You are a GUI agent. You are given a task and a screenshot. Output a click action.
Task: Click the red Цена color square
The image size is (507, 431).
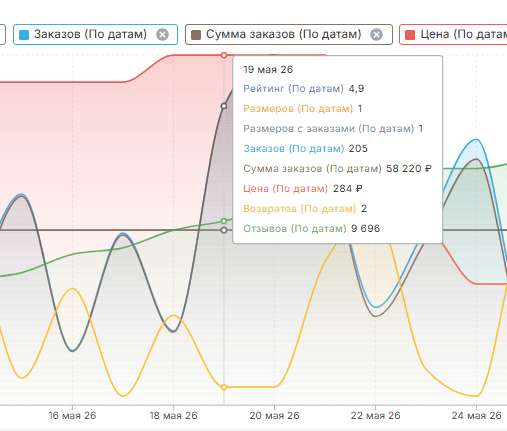(410, 35)
